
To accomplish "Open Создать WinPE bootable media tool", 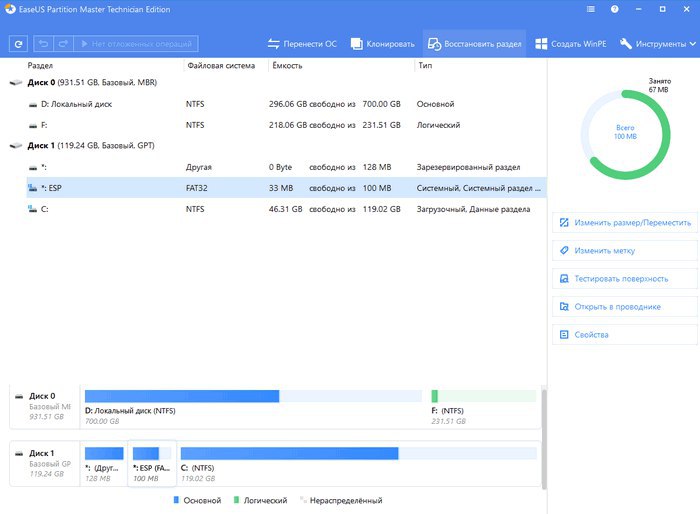I will point(571,44).
